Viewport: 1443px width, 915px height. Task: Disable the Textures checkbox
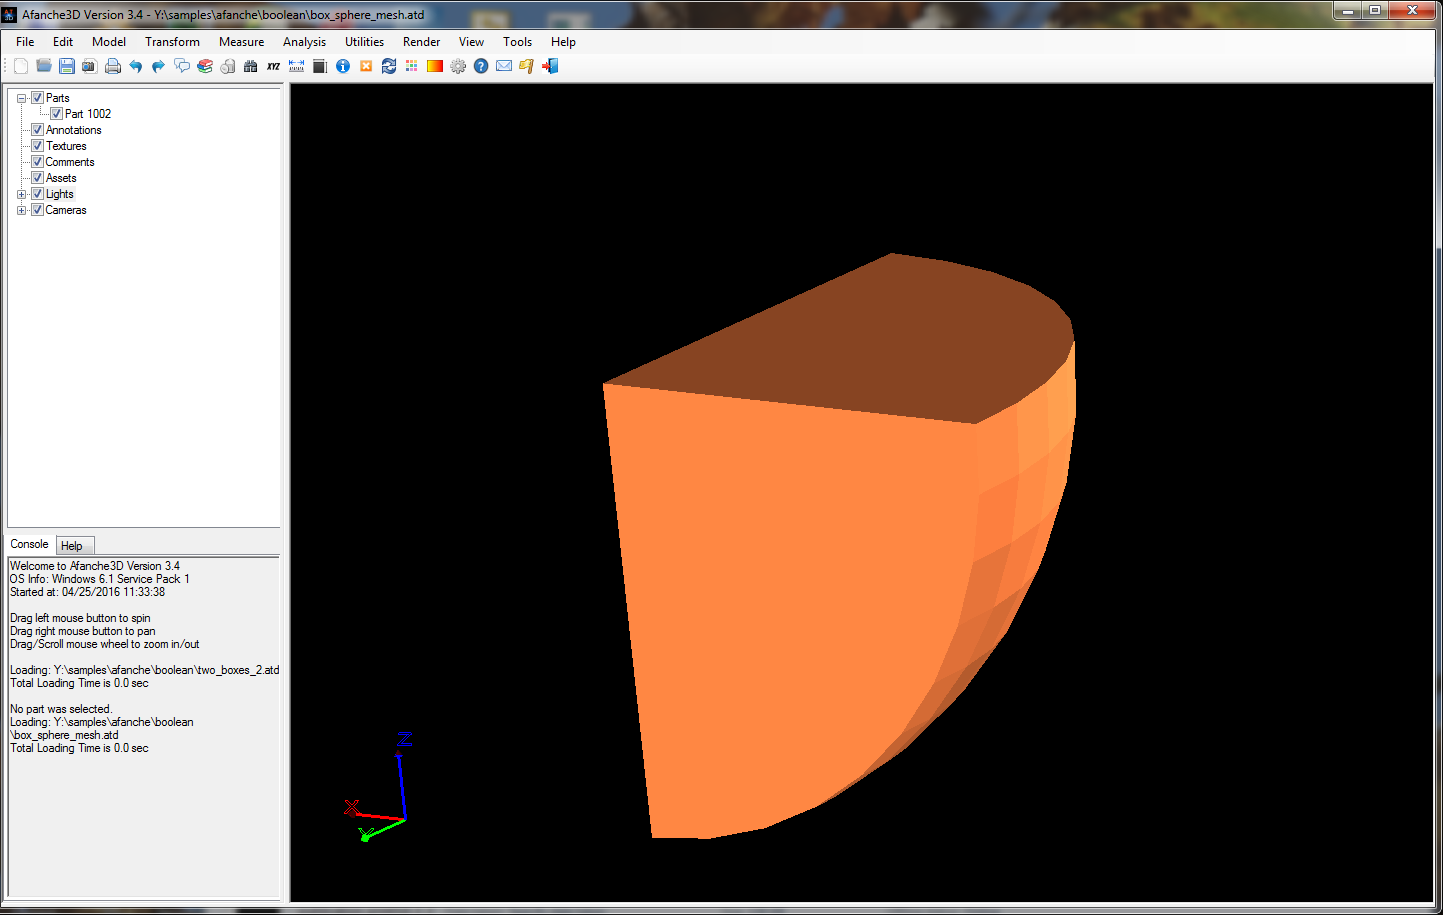[38, 146]
